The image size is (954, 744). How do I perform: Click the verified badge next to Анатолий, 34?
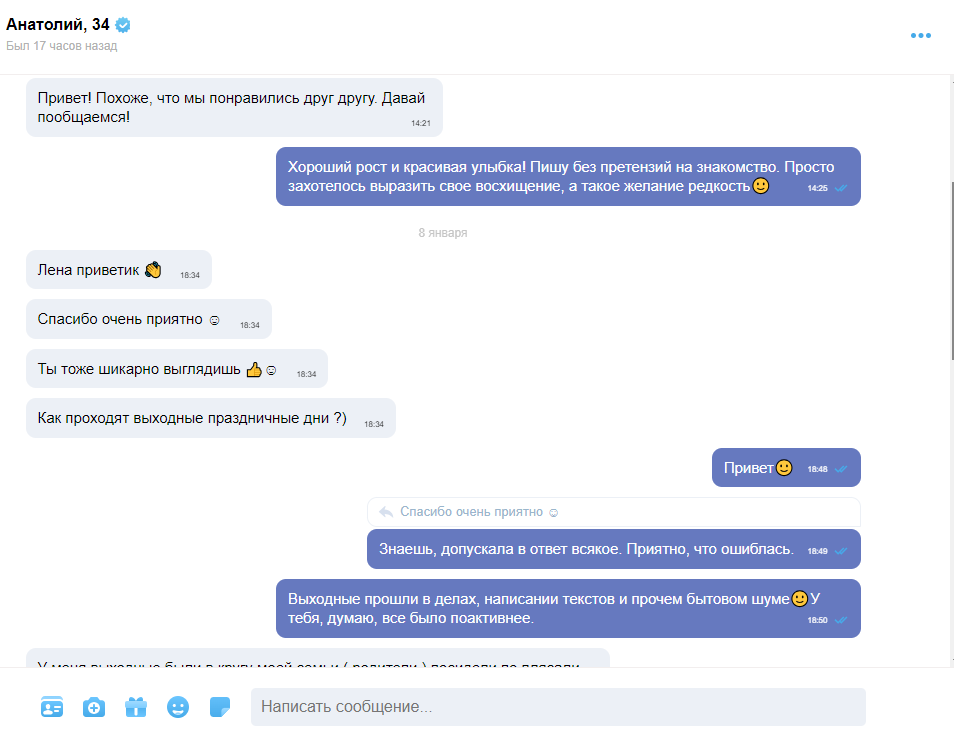point(123,25)
